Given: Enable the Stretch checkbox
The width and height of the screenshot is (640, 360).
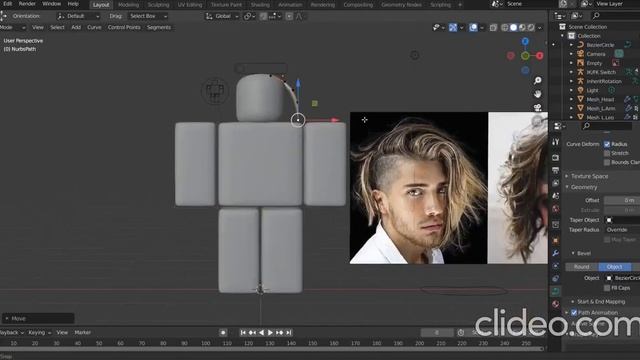Looking at the screenshot, I should coord(607,153).
